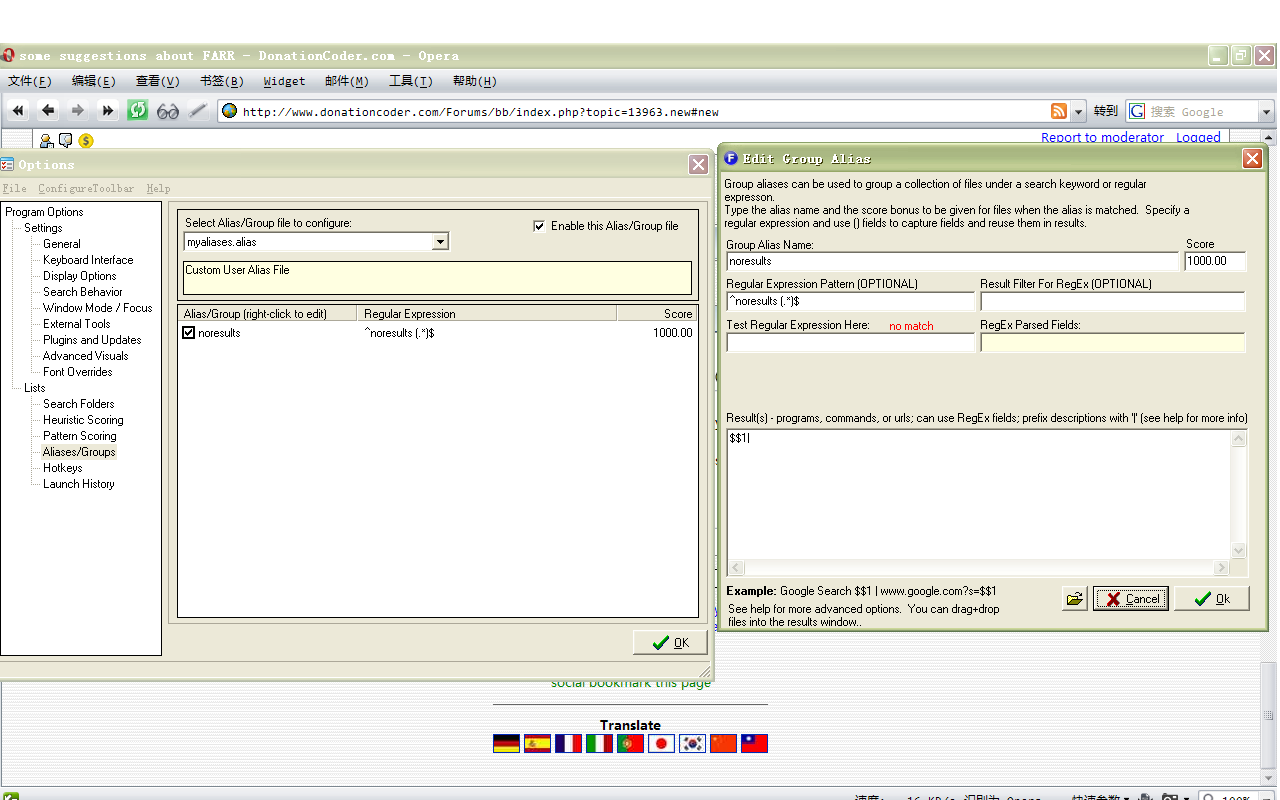Image resolution: width=1280 pixels, height=800 pixels.
Task: Click the yellow dollar donate icon
Action: coord(86,141)
